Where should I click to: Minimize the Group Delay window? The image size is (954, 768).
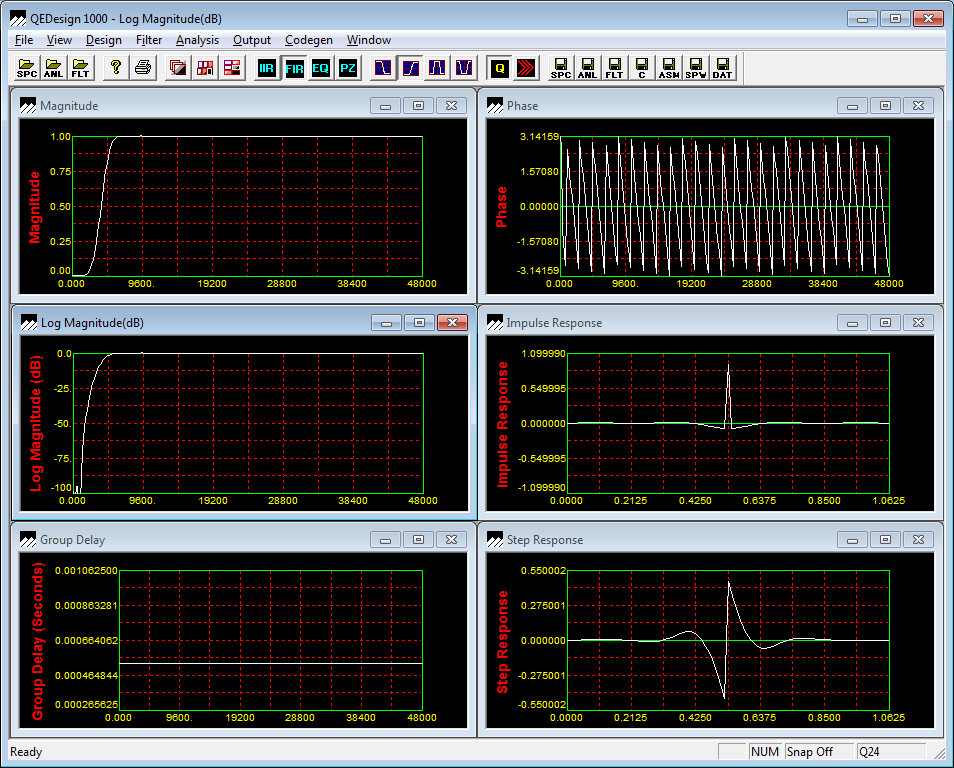coord(386,540)
